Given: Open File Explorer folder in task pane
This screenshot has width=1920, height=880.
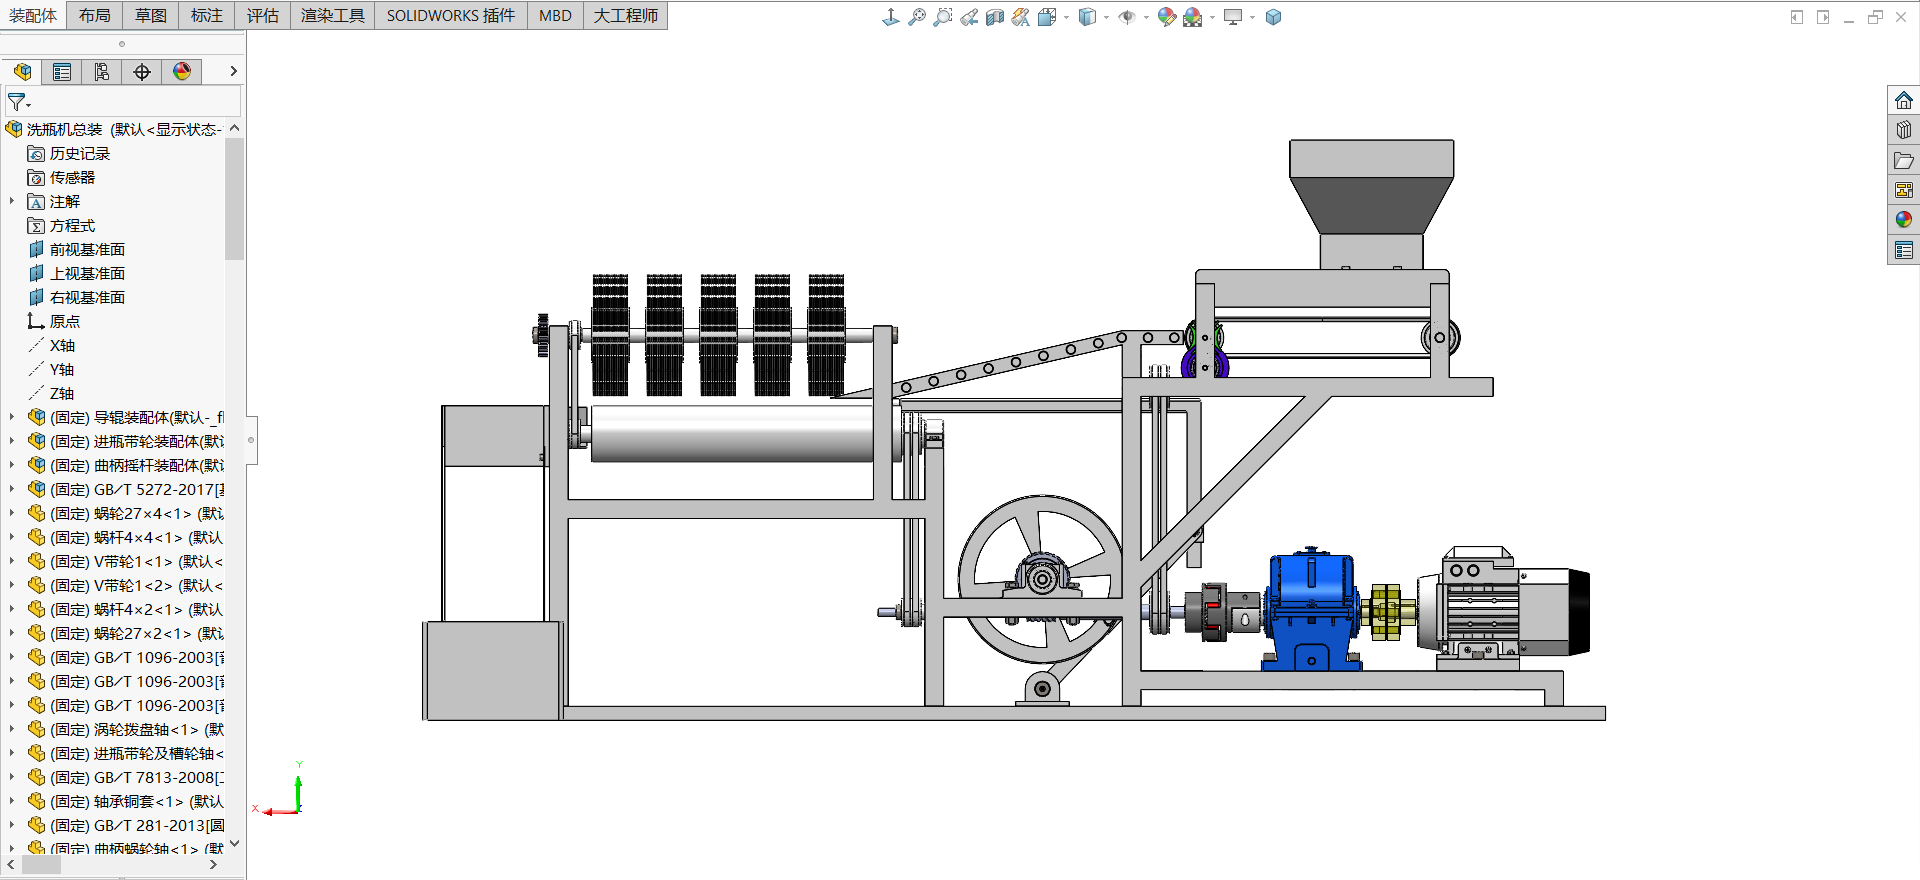Looking at the screenshot, I should [1903, 160].
